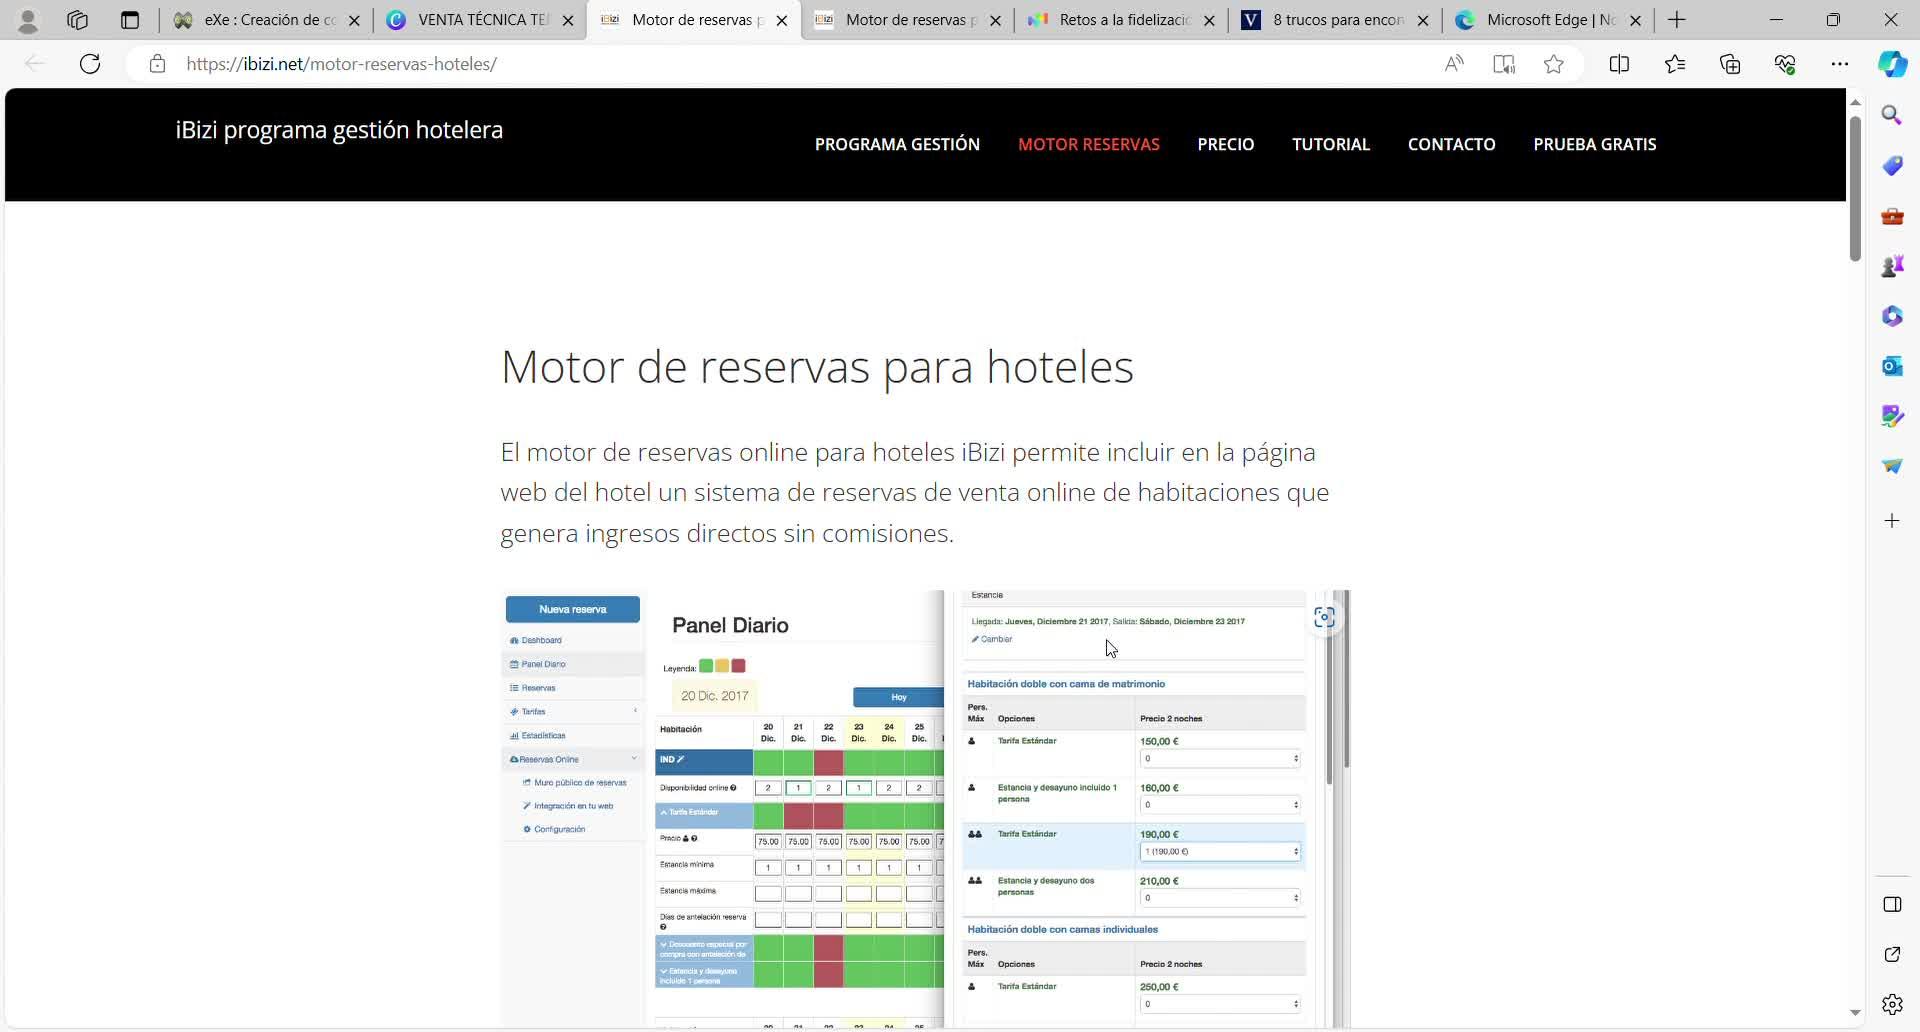Screen dimensions: 1920x1032
Task: Open the browser profile icon
Action: (28, 20)
